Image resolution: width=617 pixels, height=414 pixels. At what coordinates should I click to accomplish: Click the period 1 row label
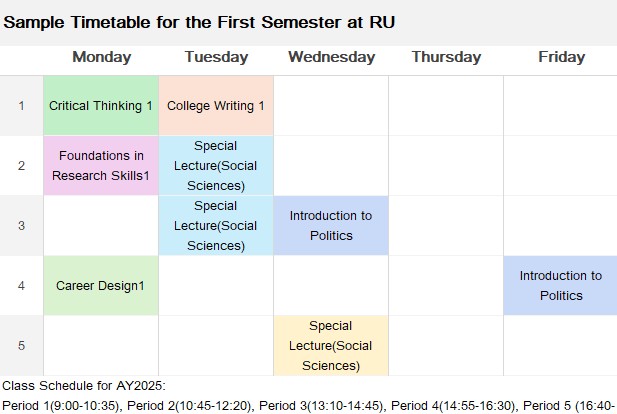[22, 106]
